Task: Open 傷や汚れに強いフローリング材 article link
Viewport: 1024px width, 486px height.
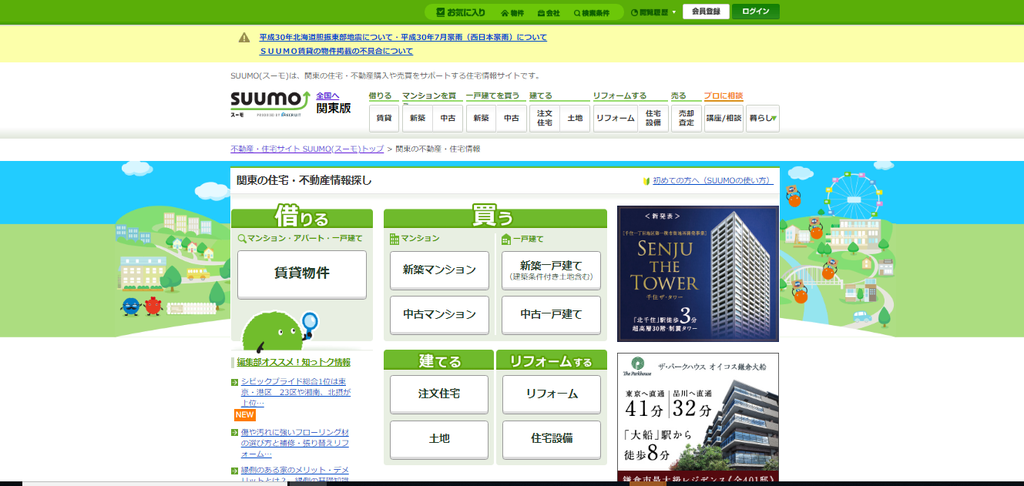Action: 295,443
